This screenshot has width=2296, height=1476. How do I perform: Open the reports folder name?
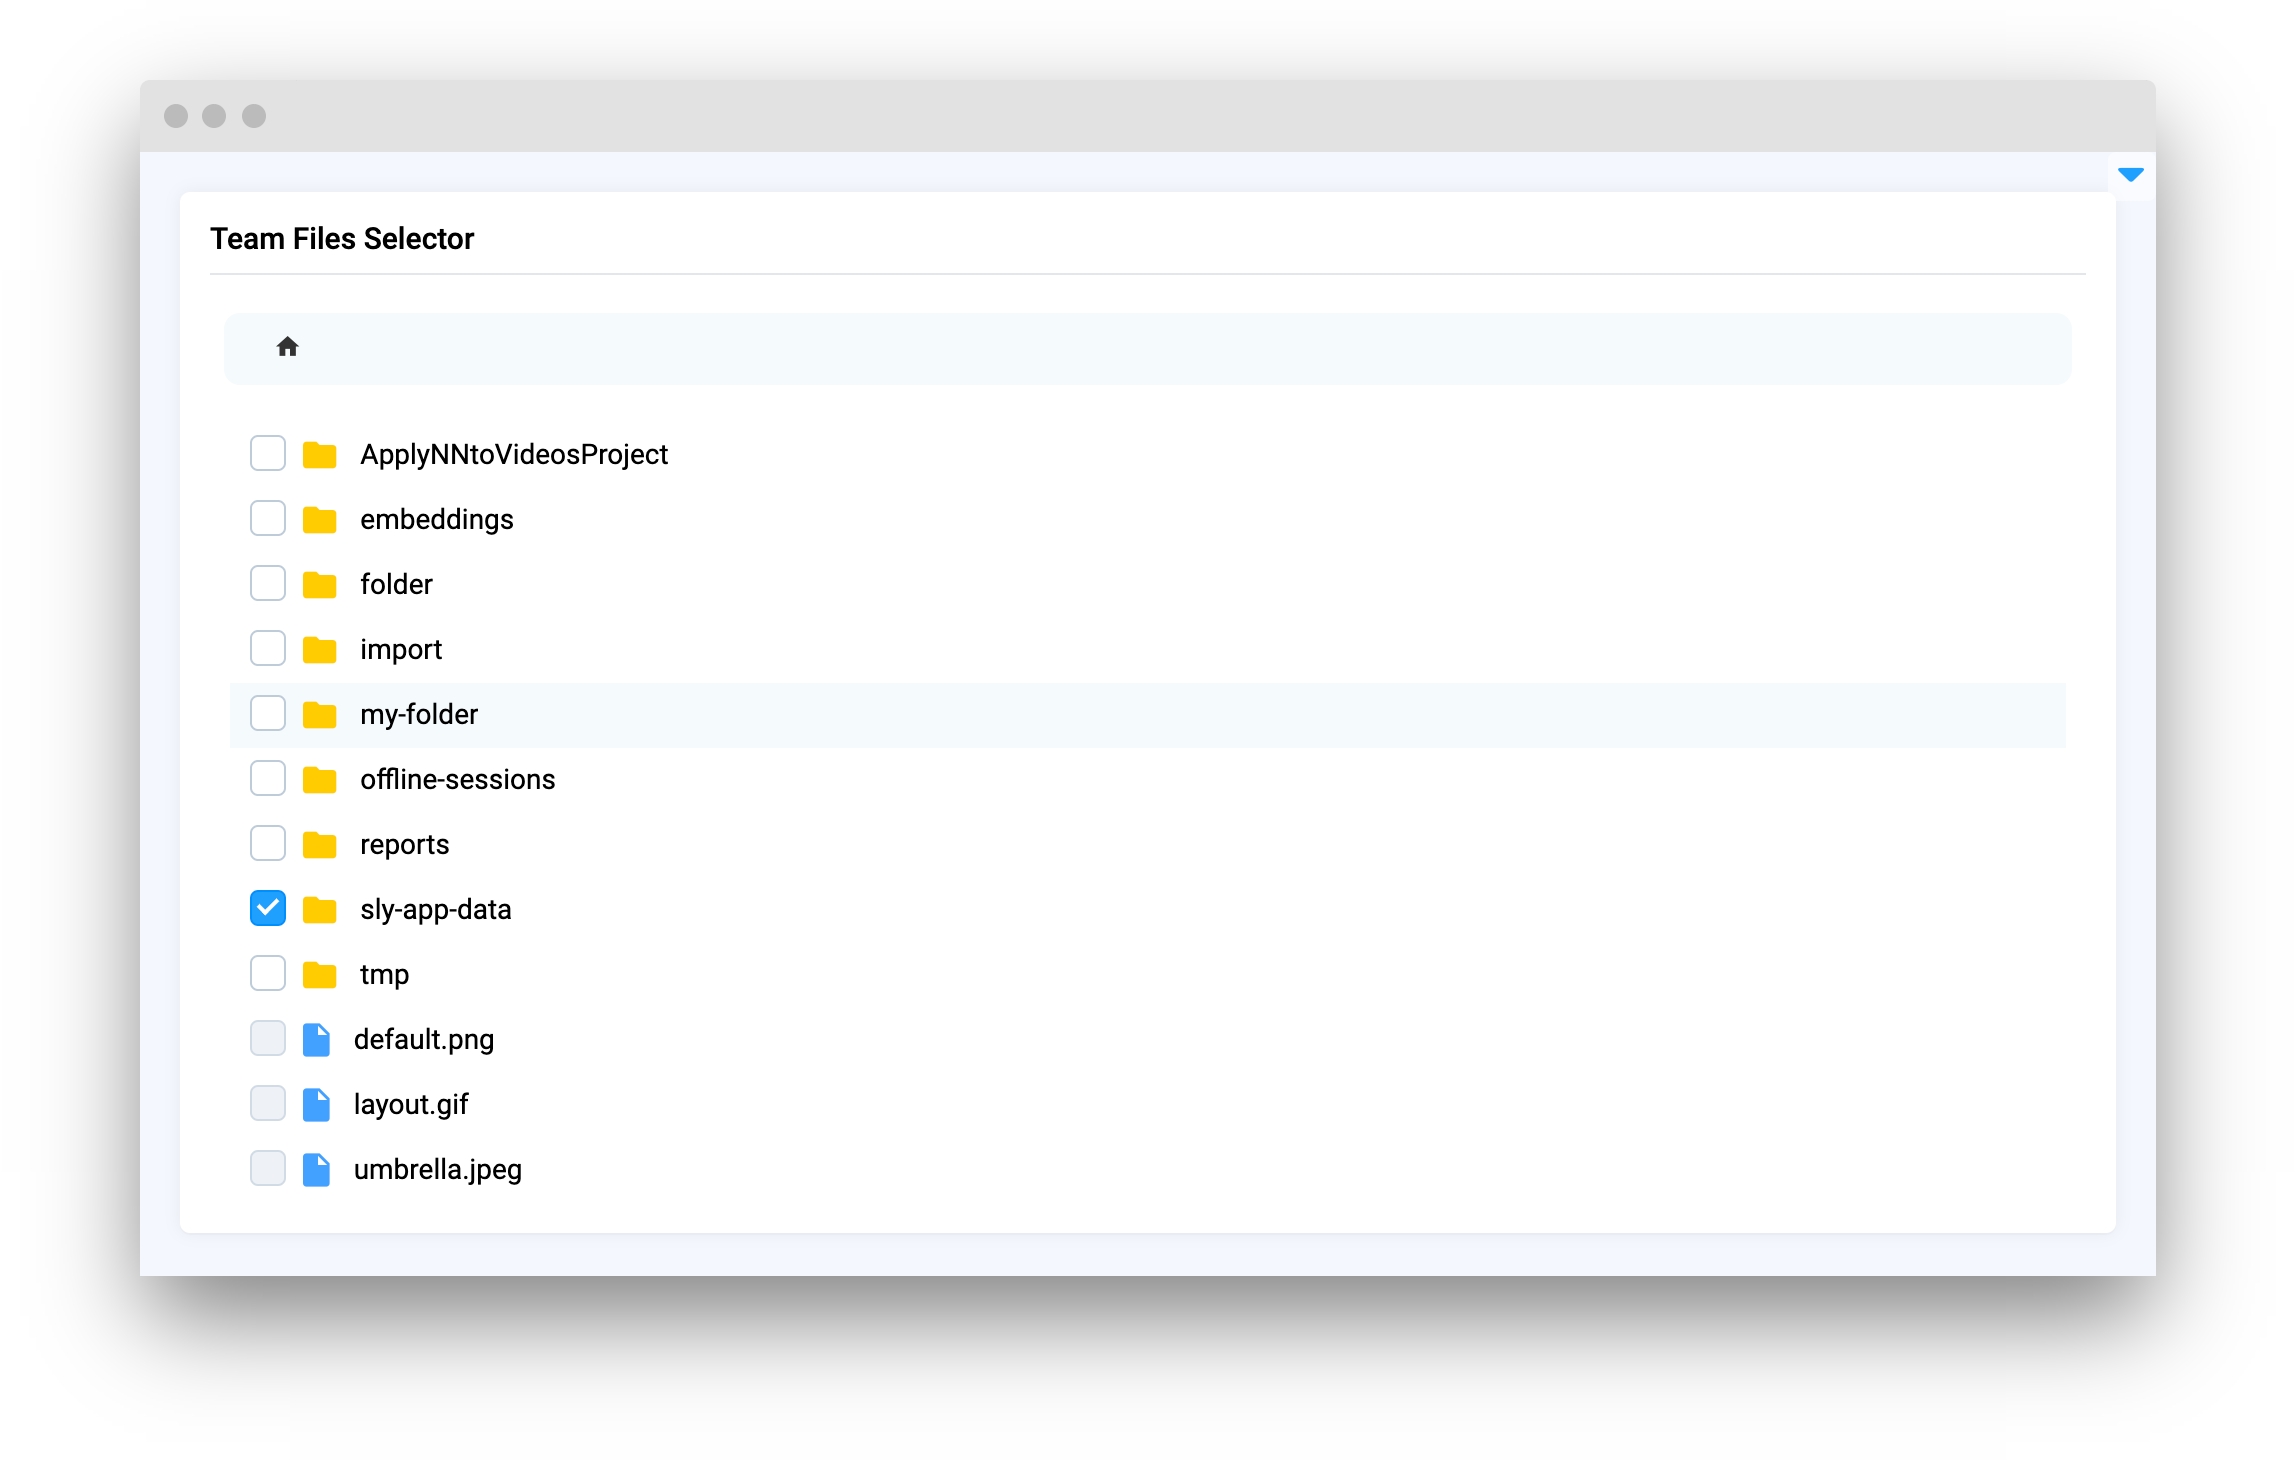[405, 845]
